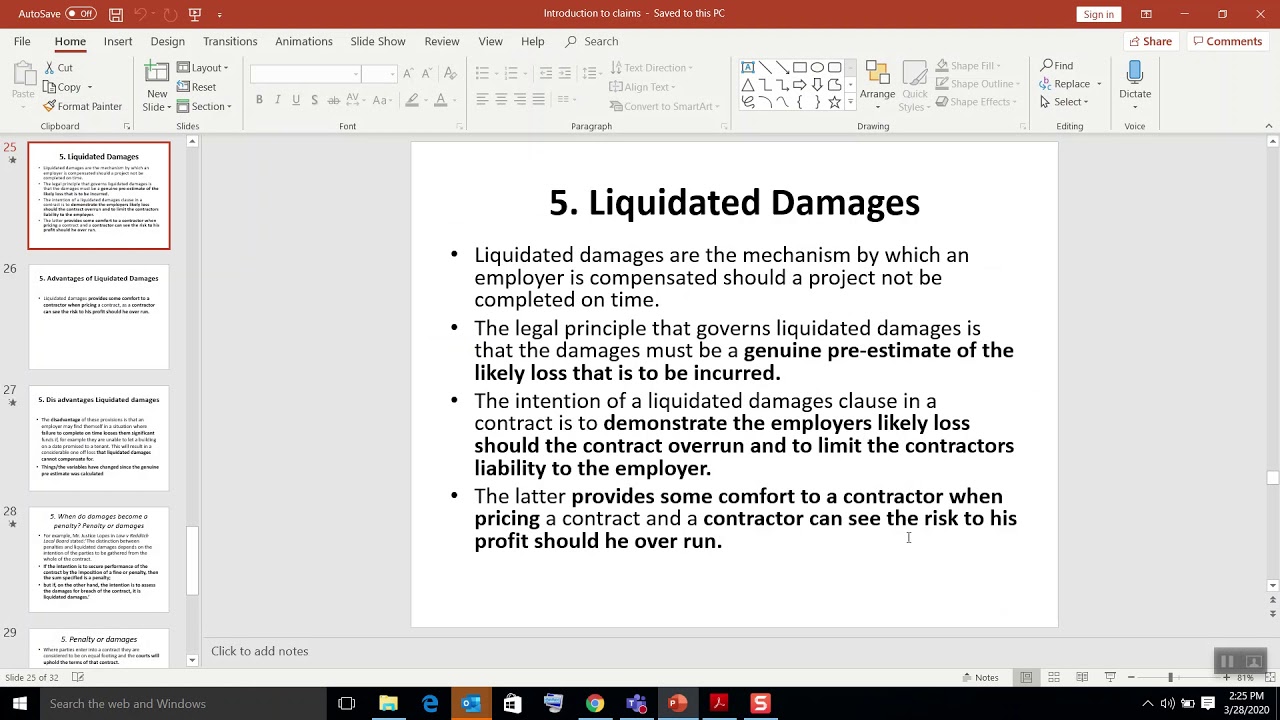Open the font name combo box

click(305, 74)
